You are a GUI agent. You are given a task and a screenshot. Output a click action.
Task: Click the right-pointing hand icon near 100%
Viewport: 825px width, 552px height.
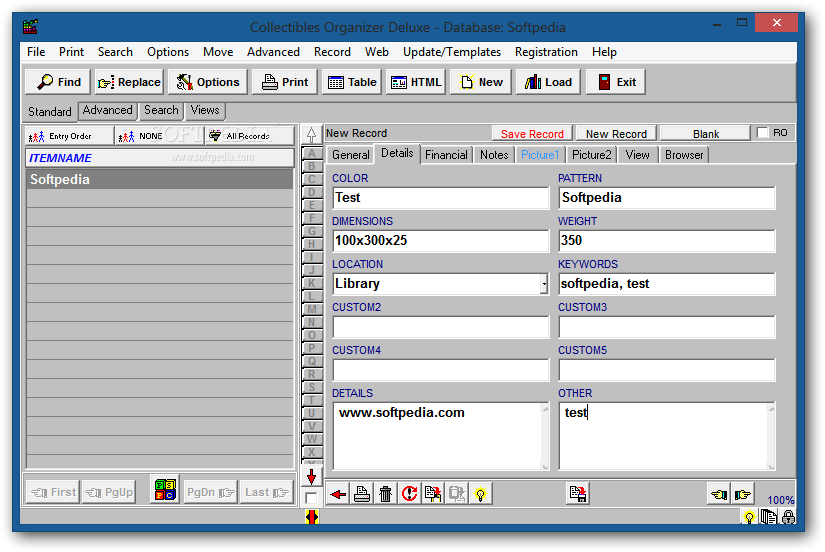tap(742, 494)
